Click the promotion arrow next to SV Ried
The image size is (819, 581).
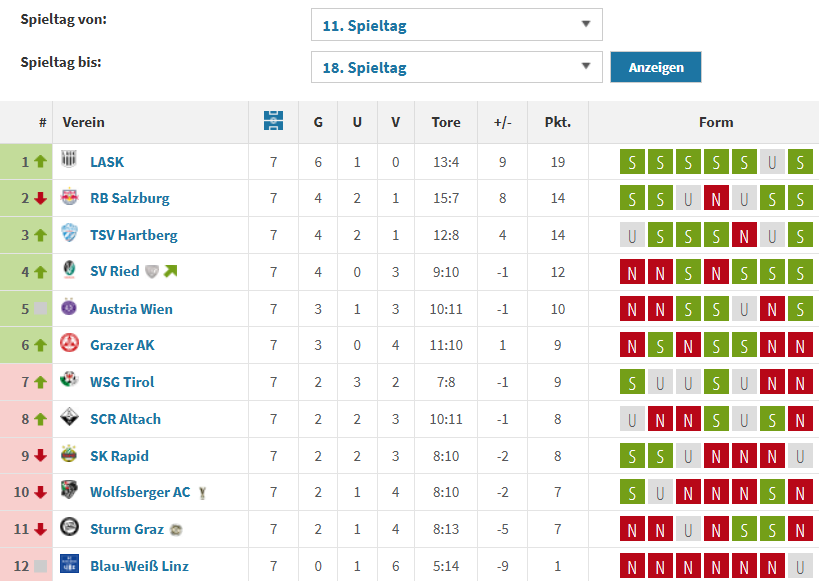coord(171,271)
